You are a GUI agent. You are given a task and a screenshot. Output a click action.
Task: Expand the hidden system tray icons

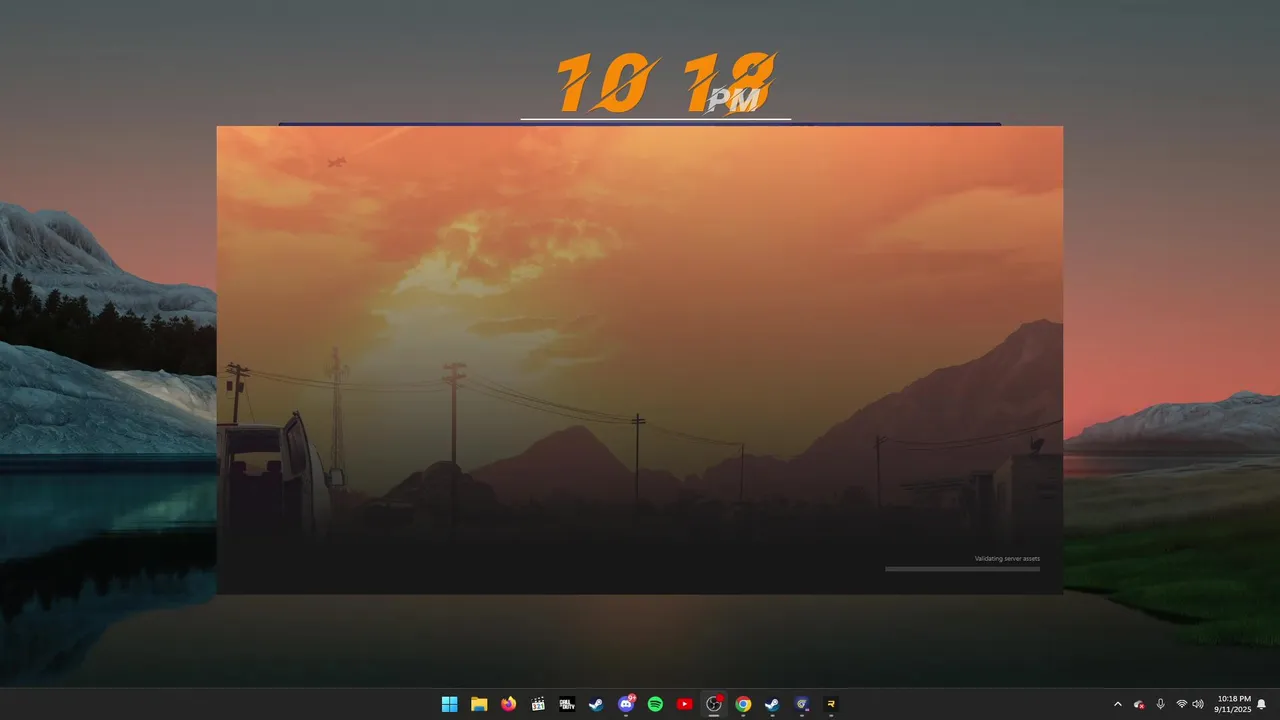pyautogui.click(x=1118, y=704)
